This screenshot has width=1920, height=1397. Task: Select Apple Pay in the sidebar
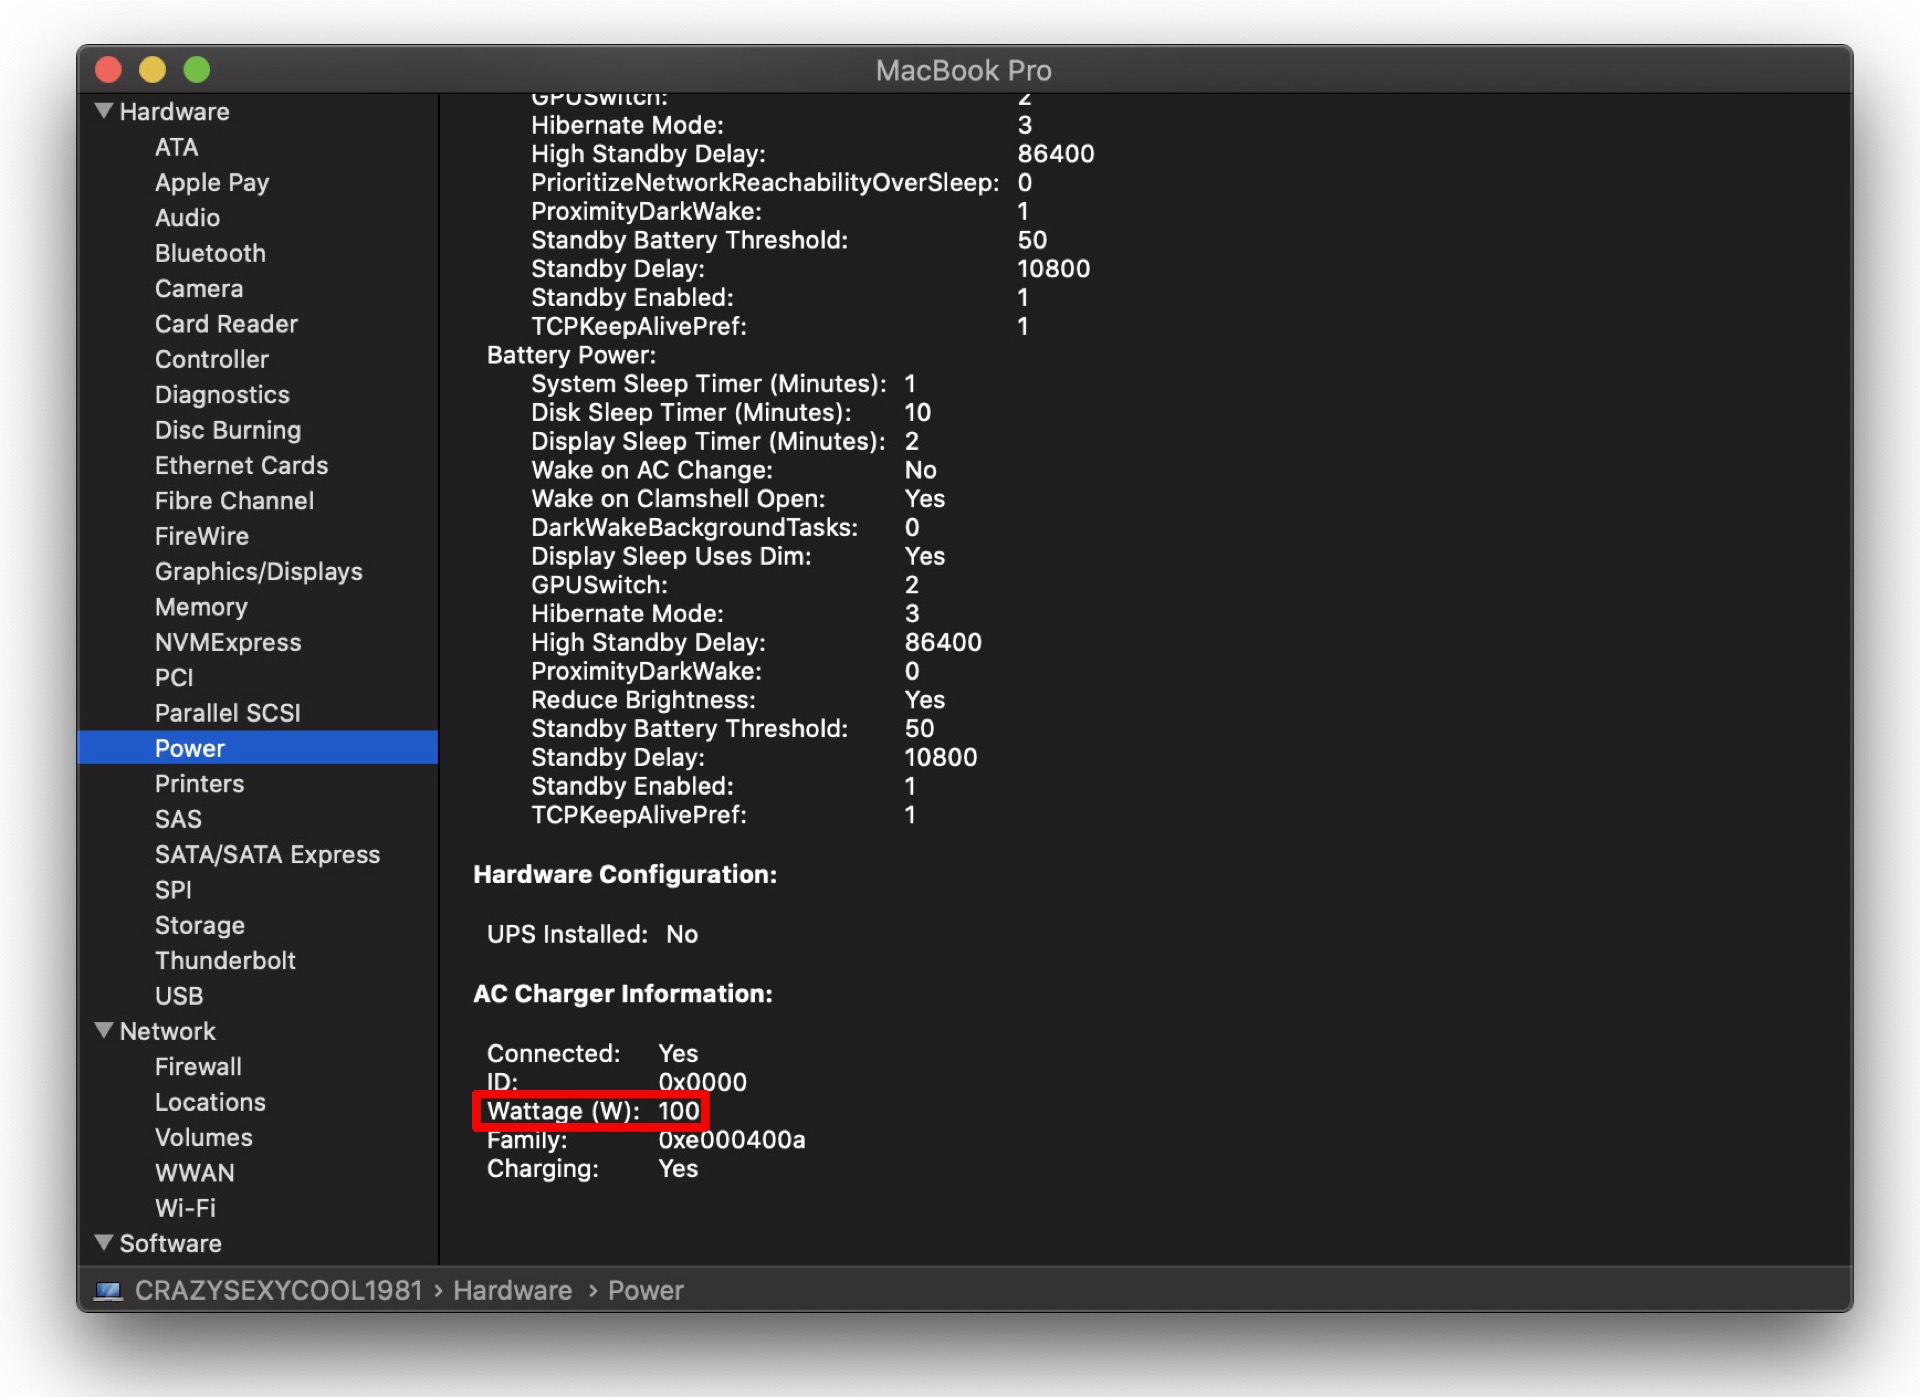click(x=212, y=182)
